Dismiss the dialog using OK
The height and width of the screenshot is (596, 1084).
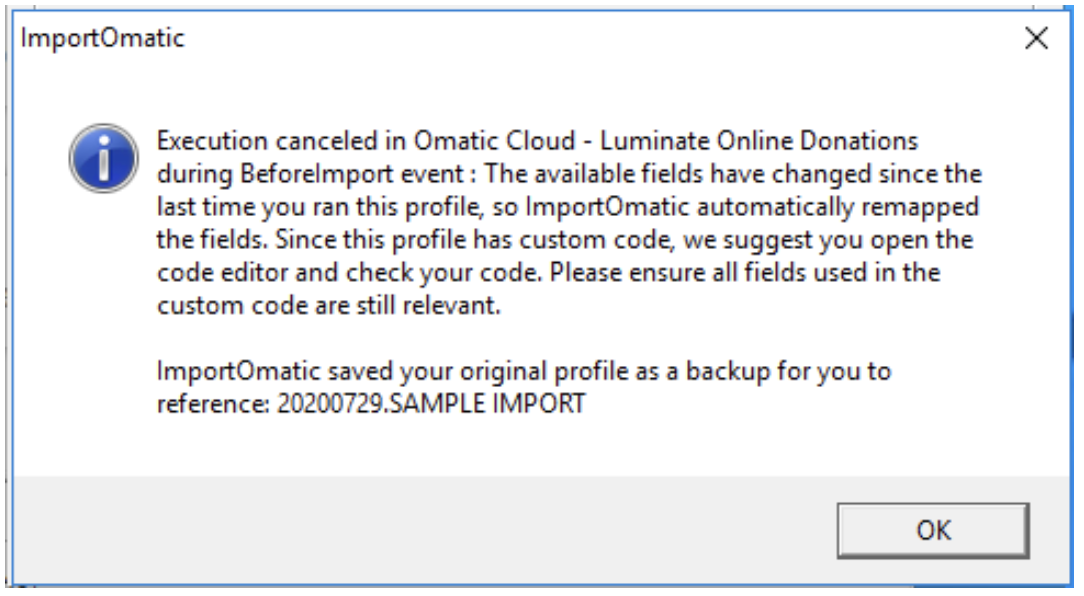click(934, 531)
